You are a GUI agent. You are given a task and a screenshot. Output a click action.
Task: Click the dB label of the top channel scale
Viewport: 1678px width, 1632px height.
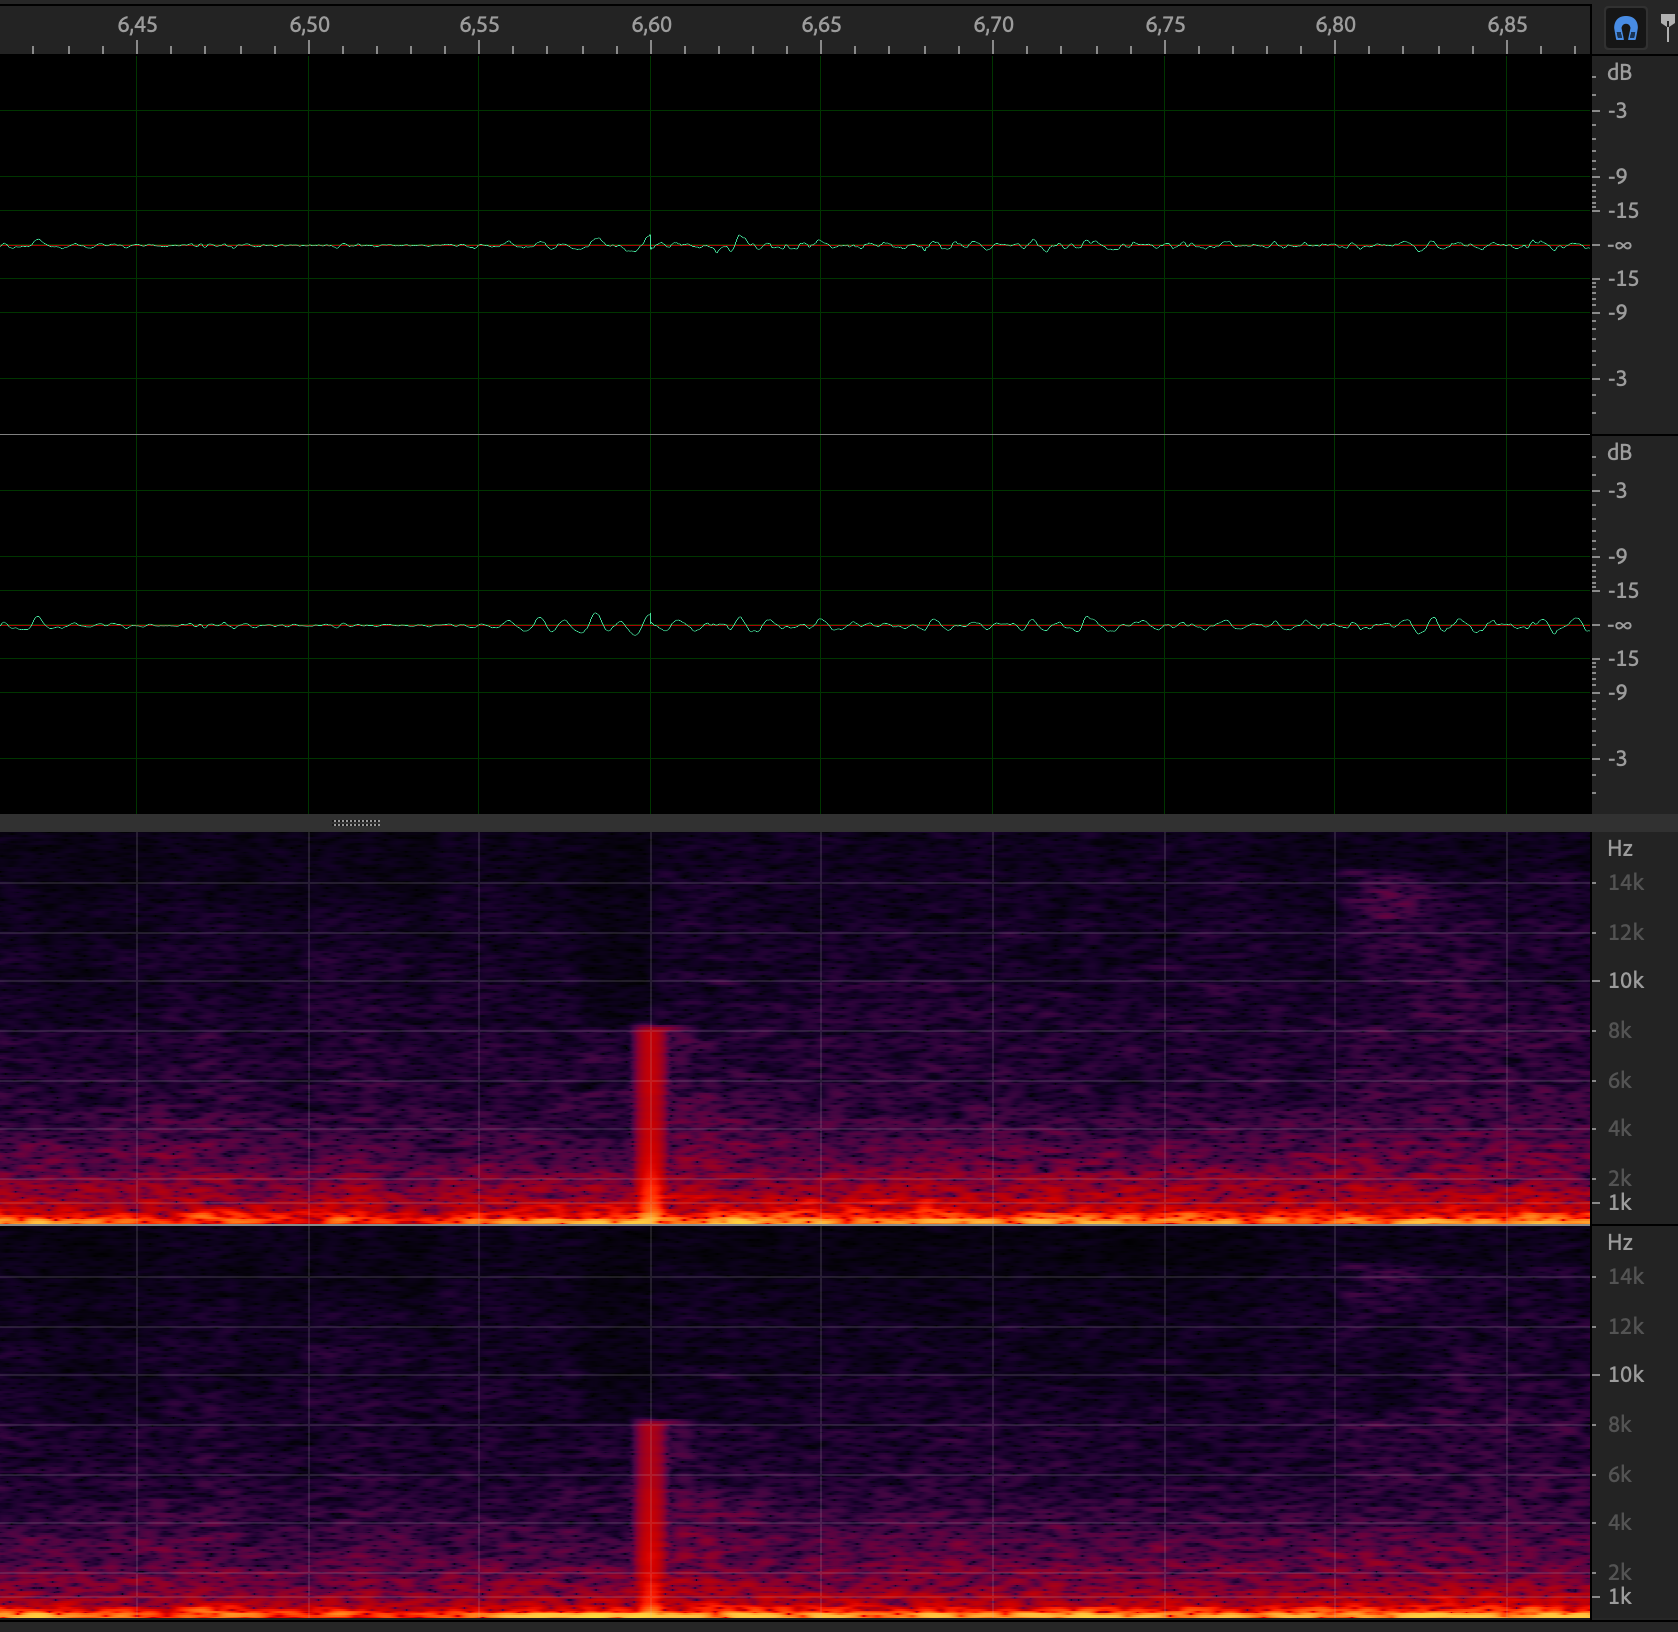pyautogui.click(x=1619, y=73)
